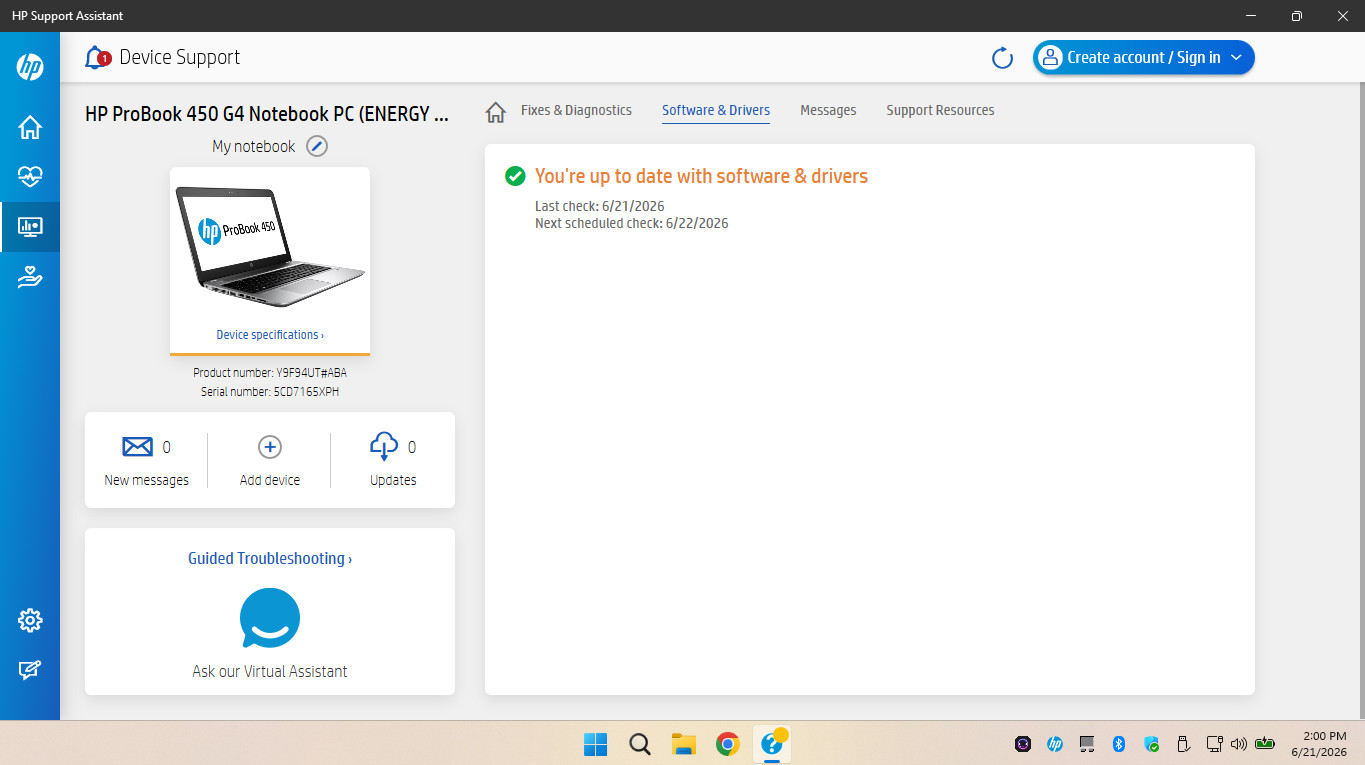This screenshot has height=765, width=1365.
Task: Click the green check status icon
Action: click(x=515, y=176)
